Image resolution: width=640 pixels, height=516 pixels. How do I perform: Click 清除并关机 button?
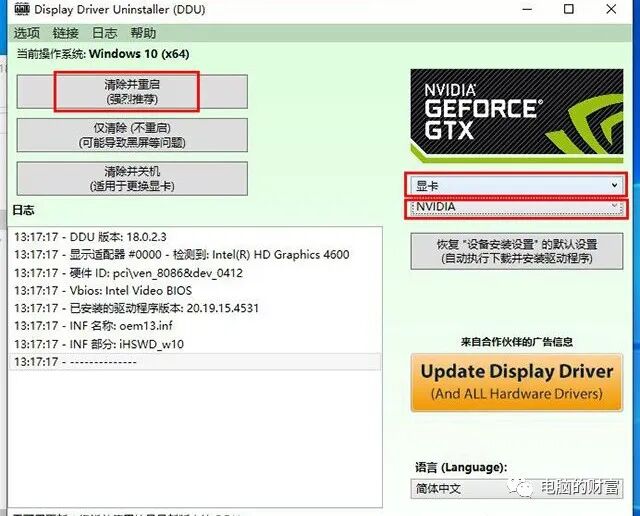point(132,178)
